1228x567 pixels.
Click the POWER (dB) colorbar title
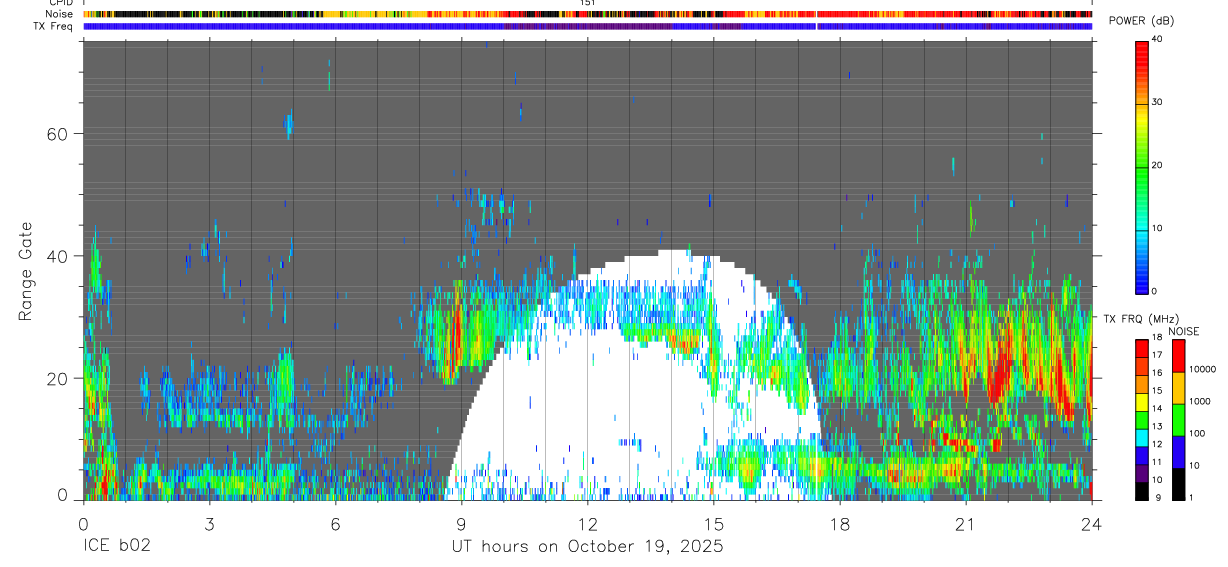1141,21
